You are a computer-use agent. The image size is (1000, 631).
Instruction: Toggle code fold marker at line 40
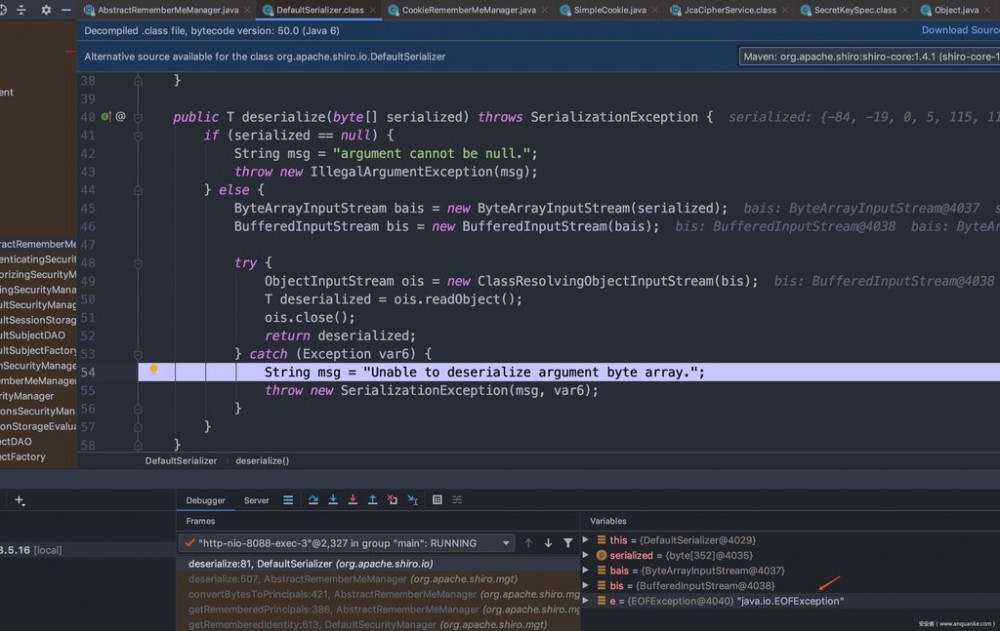[x=136, y=117]
